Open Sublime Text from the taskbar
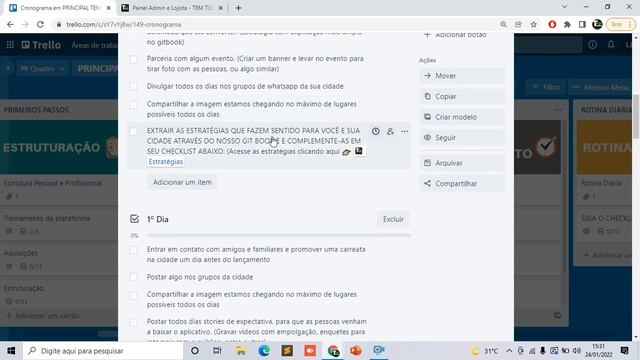The image size is (640, 360). [x=287, y=351]
